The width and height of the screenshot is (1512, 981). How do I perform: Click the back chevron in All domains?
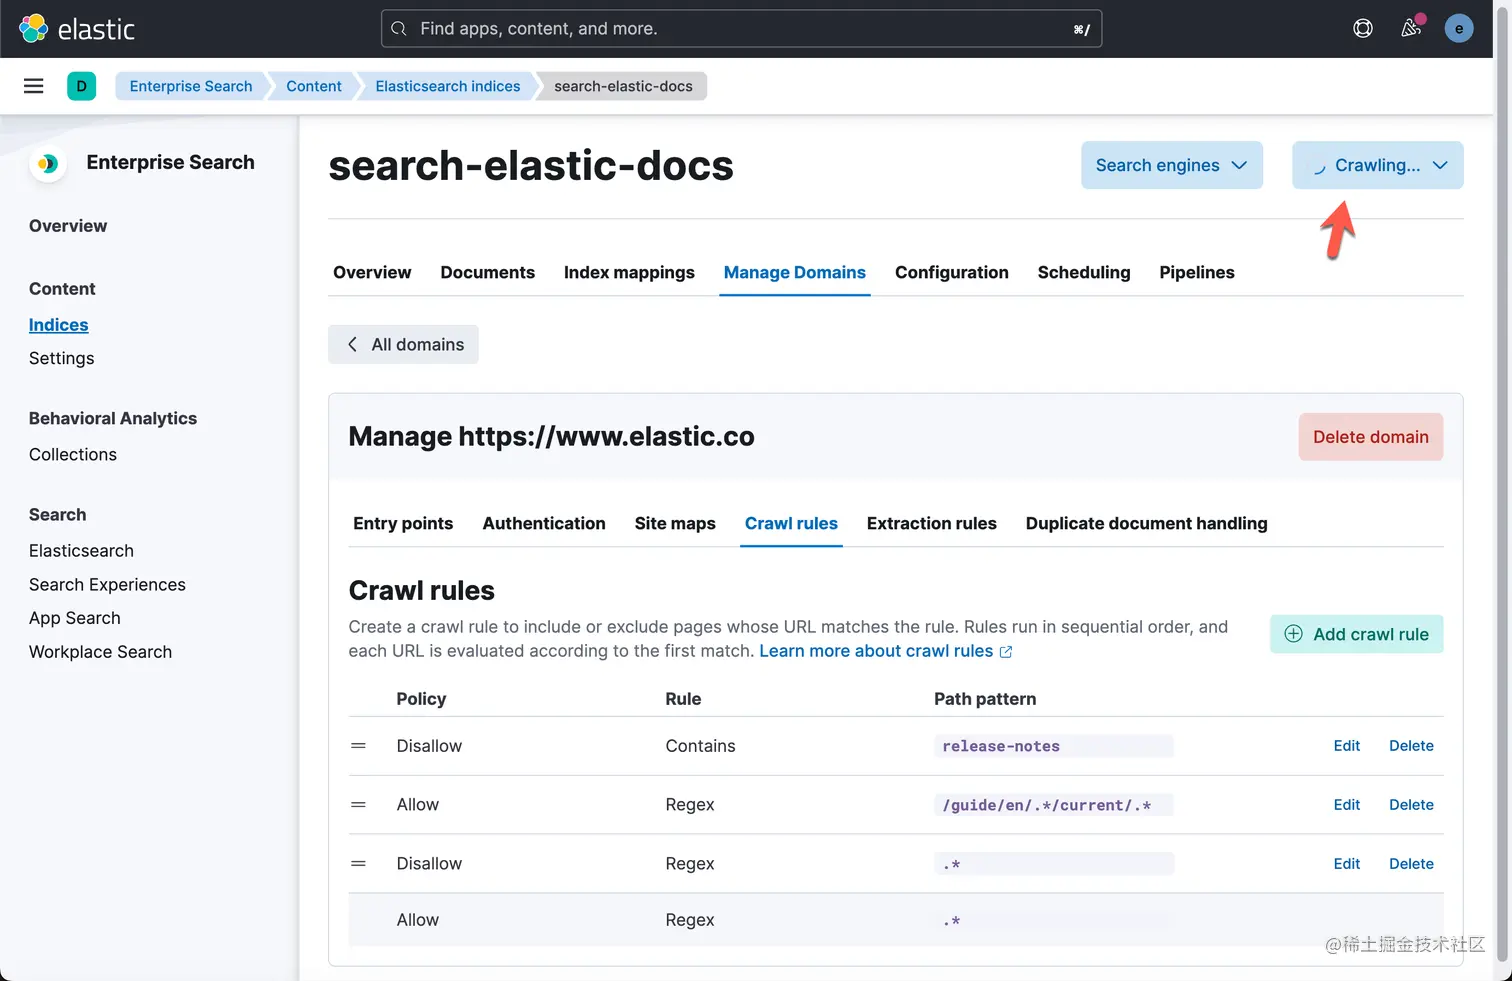pyautogui.click(x=352, y=344)
